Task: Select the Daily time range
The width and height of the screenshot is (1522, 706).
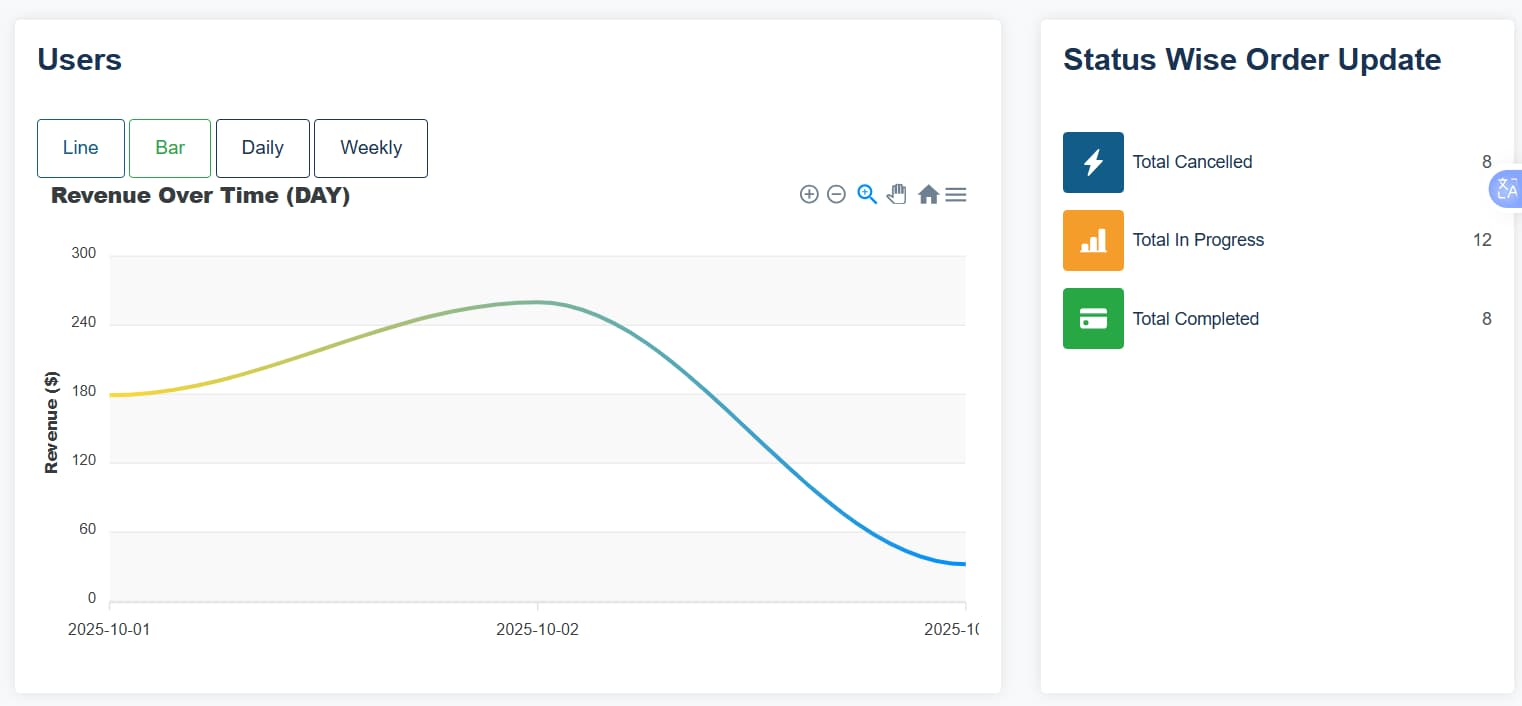Action: [262, 148]
